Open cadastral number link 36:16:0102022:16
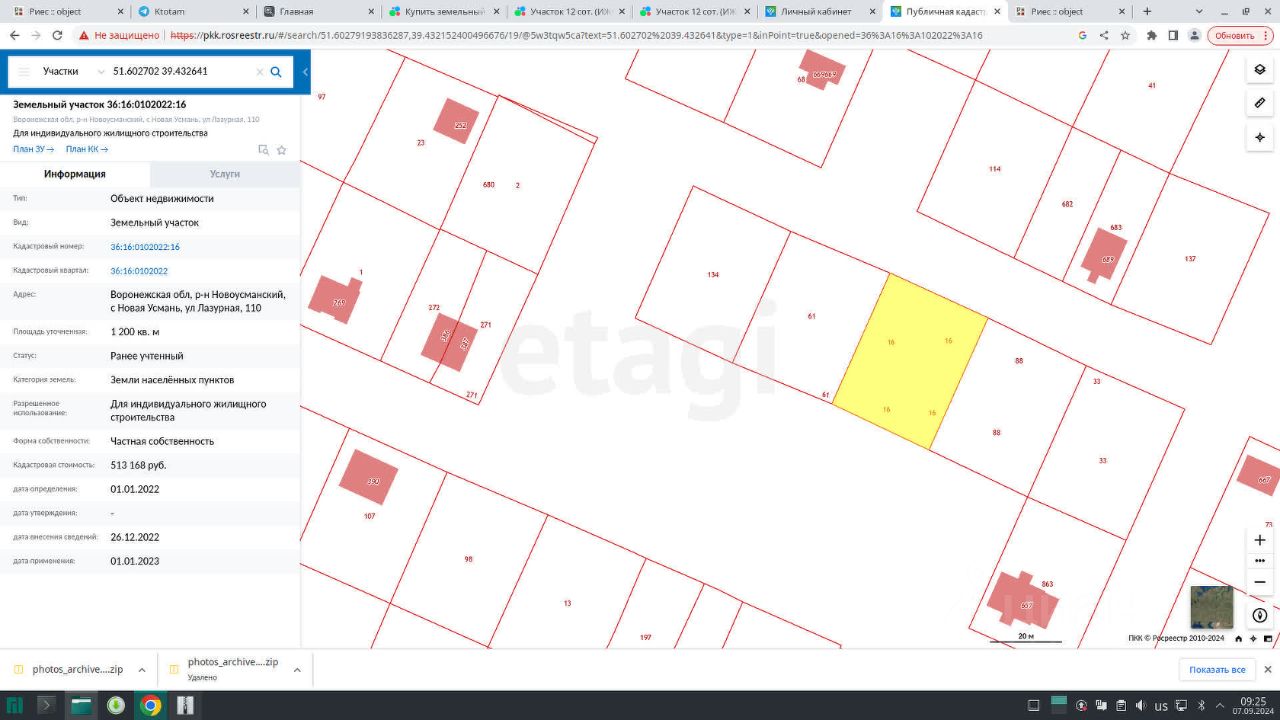The width and height of the screenshot is (1280, 720). 145,247
